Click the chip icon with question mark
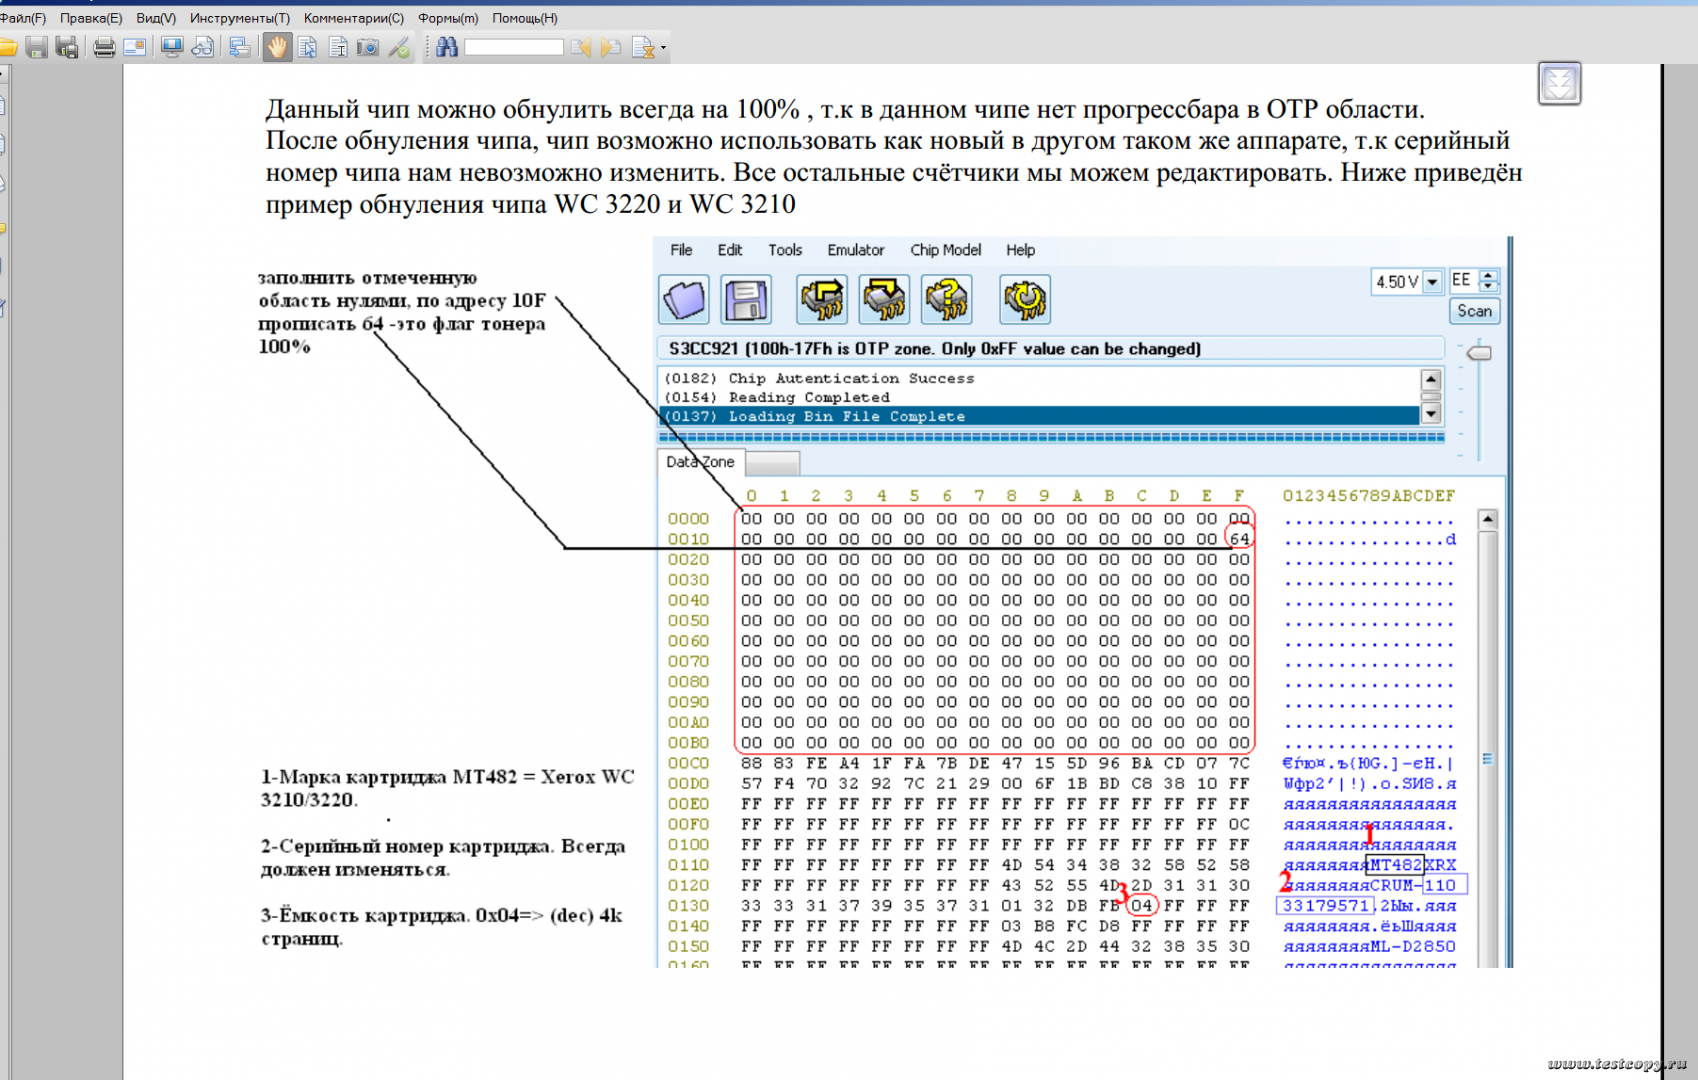The width and height of the screenshot is (1698, 1080). tap(946, 299)
